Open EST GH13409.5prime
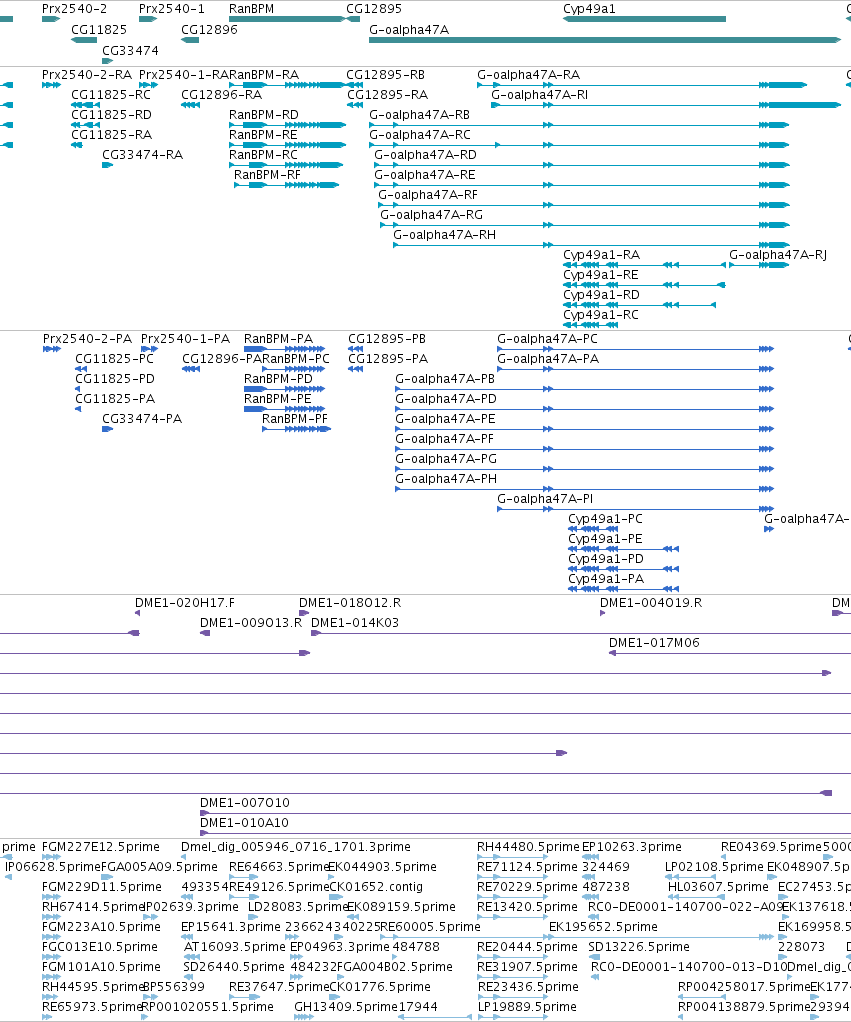The image size is (851, 1022). click(x=345, y=1007)
